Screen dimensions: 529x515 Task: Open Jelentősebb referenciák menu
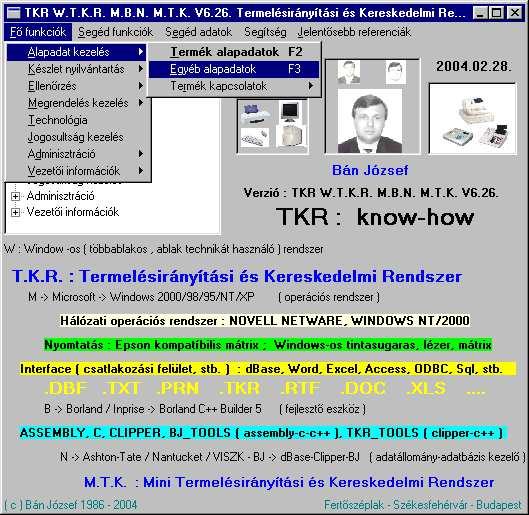point(354,32)
